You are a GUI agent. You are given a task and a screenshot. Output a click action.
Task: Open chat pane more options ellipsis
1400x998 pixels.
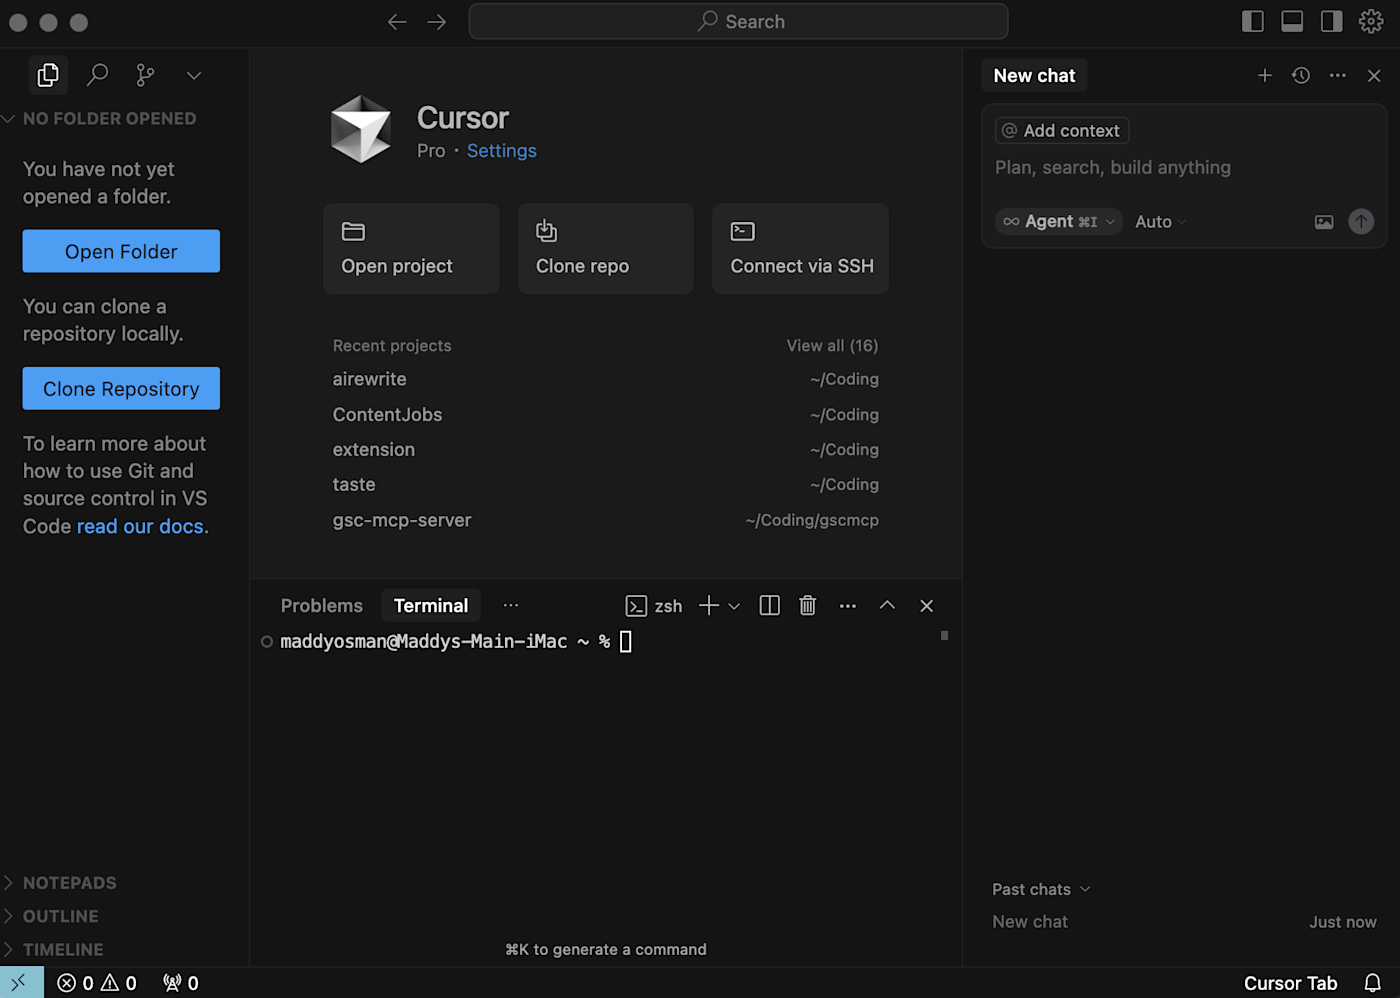click(1338, 76)
